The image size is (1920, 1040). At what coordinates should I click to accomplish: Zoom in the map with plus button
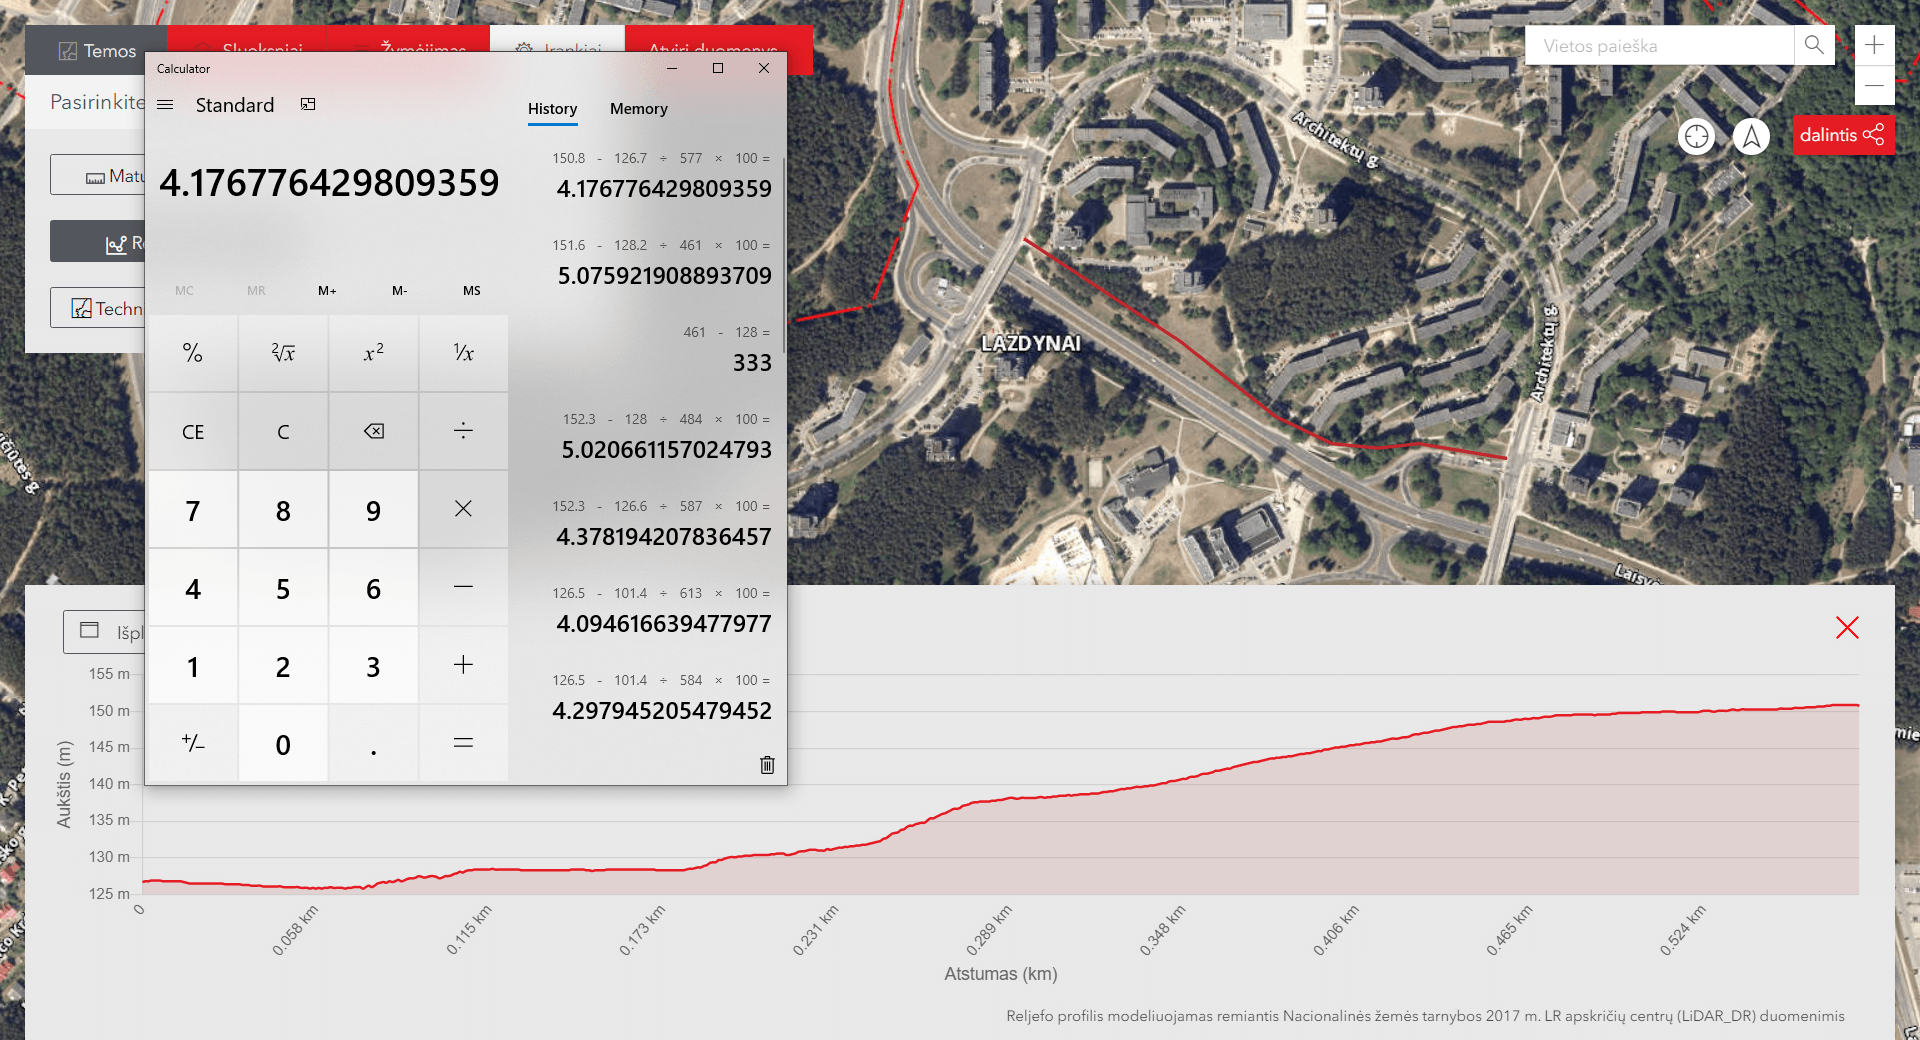coord(1874,45)
